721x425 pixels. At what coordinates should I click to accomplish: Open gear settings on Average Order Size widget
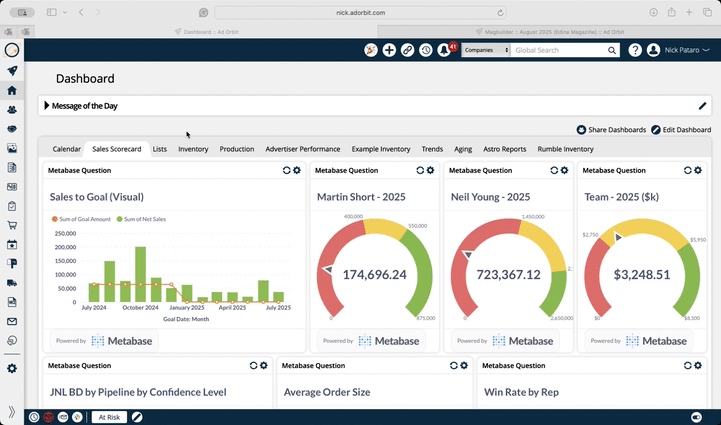pos(464,365)
